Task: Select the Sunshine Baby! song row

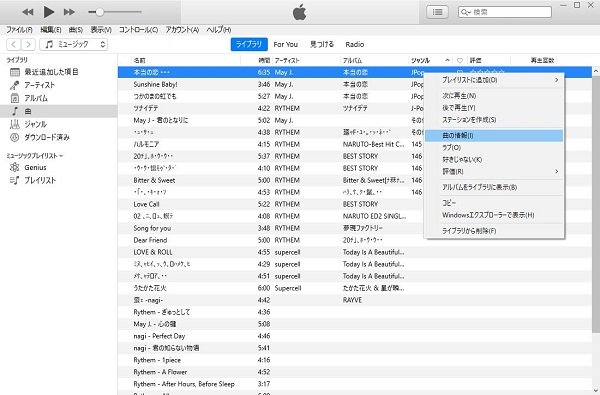Action: pyautogui.click(x=355, y=84)
